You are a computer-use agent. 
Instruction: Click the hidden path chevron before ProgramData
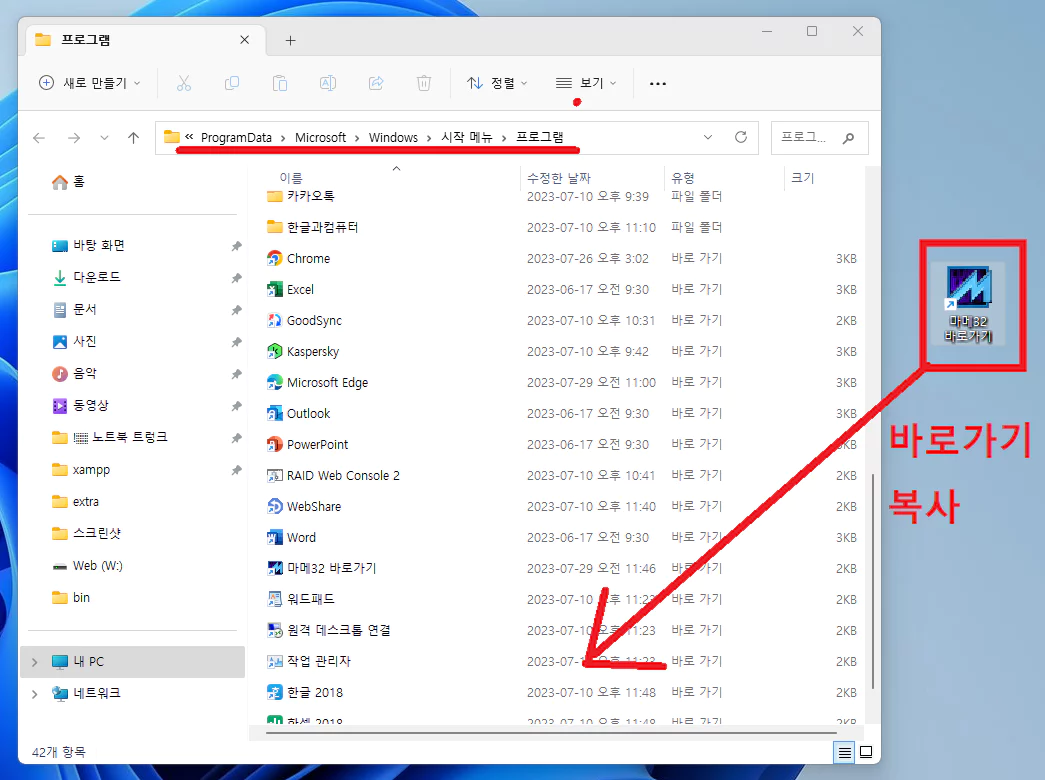(189, 137)
